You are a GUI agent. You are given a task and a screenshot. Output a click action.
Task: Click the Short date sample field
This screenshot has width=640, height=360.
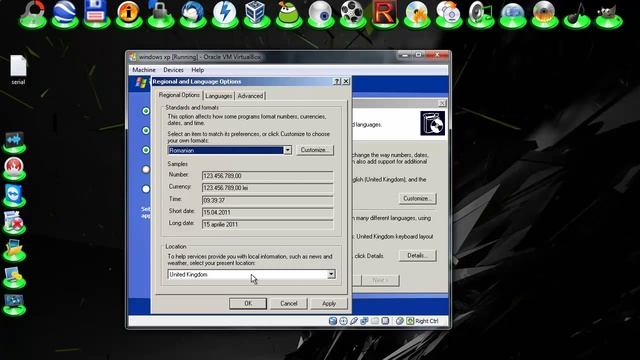tap(267, 212)
